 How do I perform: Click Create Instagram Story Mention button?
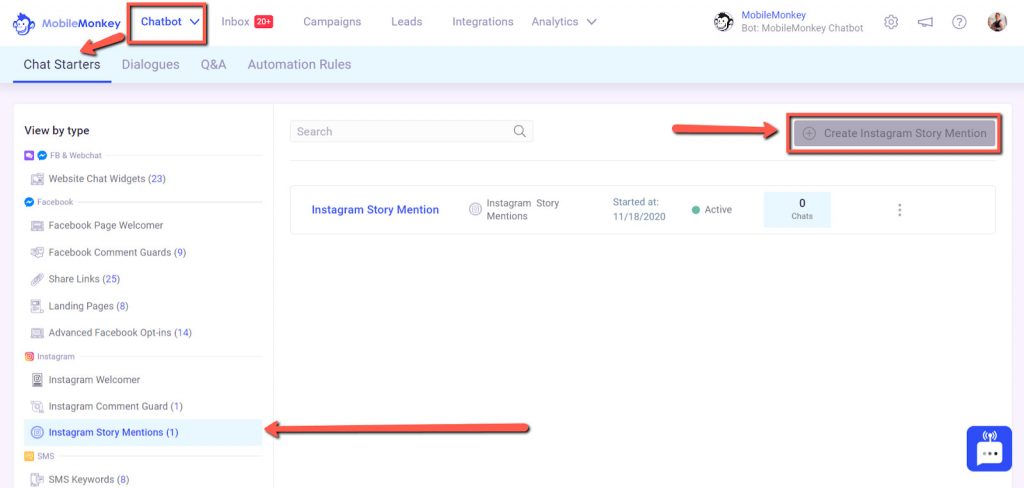pos(895,133)
